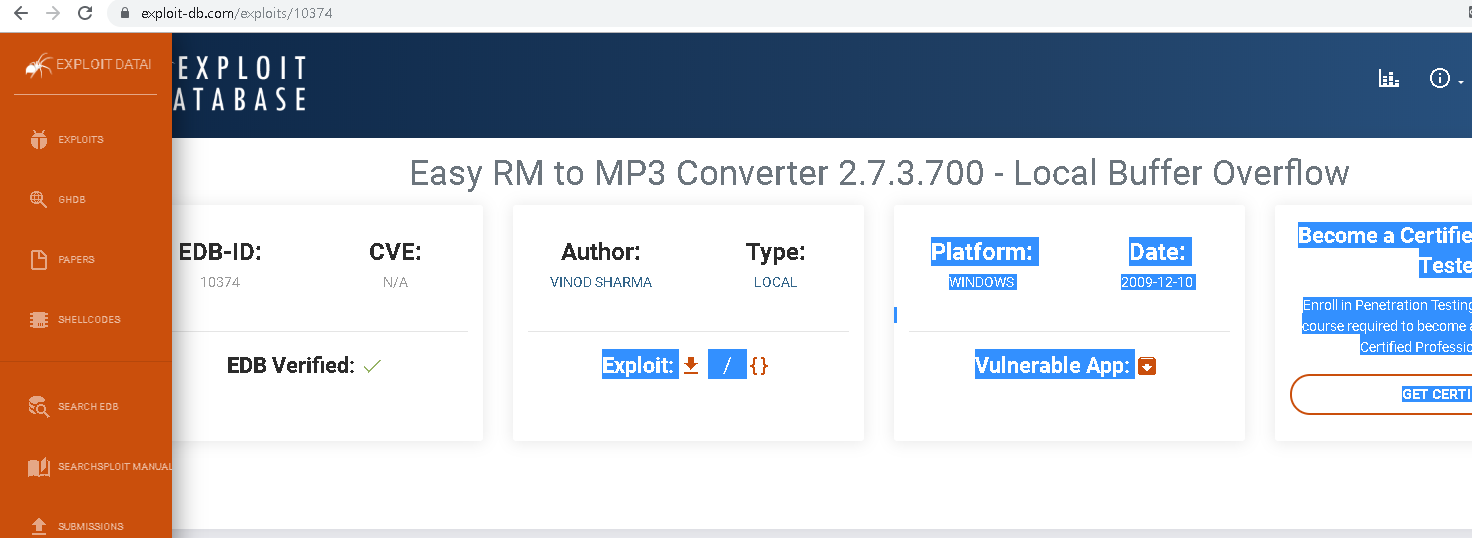Click the EDB-ID value 10374
Screen dimensions: 1472x538
(x=220, y=283)
